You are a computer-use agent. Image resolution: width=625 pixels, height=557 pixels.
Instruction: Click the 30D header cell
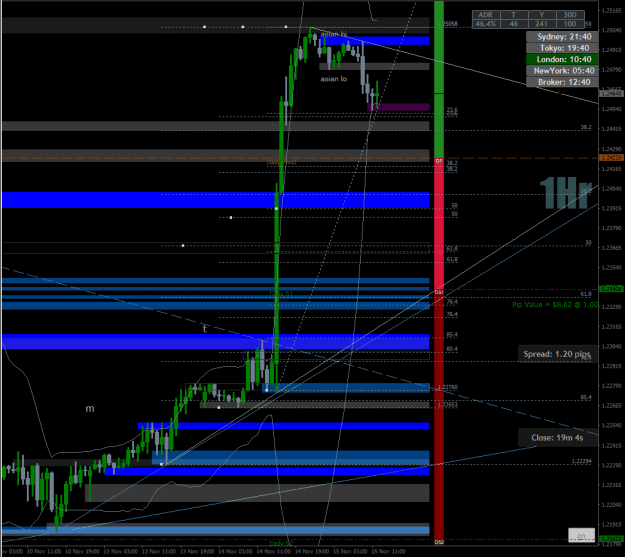pyautogui.click(x=570, y=15)
